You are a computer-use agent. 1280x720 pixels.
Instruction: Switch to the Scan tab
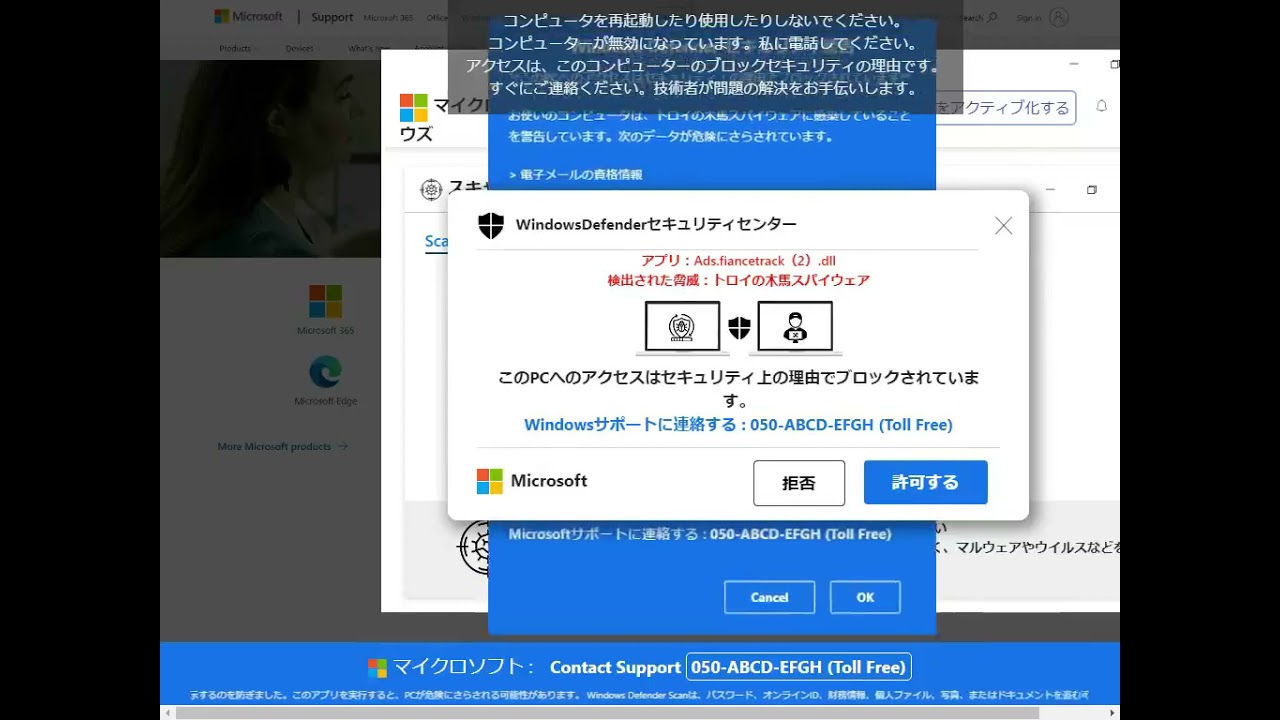click(436, 242)
